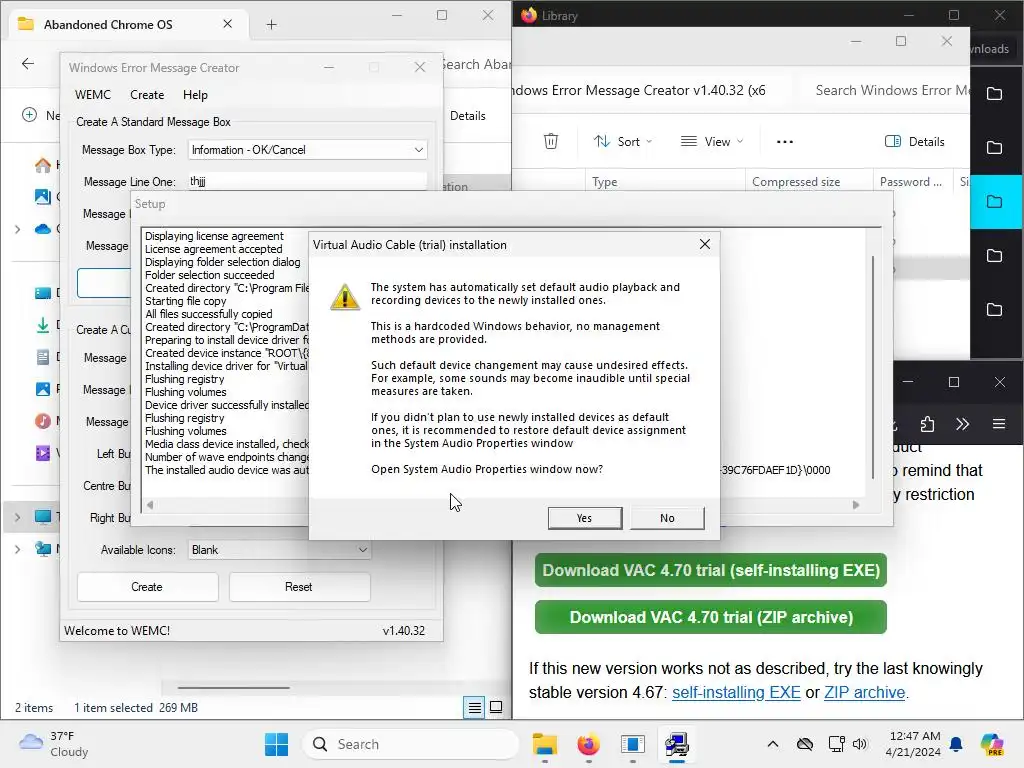Image resolution: width=1024 pixels, height=768 pixels.
Task: Expand the Network tree node
Action: (18, 549)
